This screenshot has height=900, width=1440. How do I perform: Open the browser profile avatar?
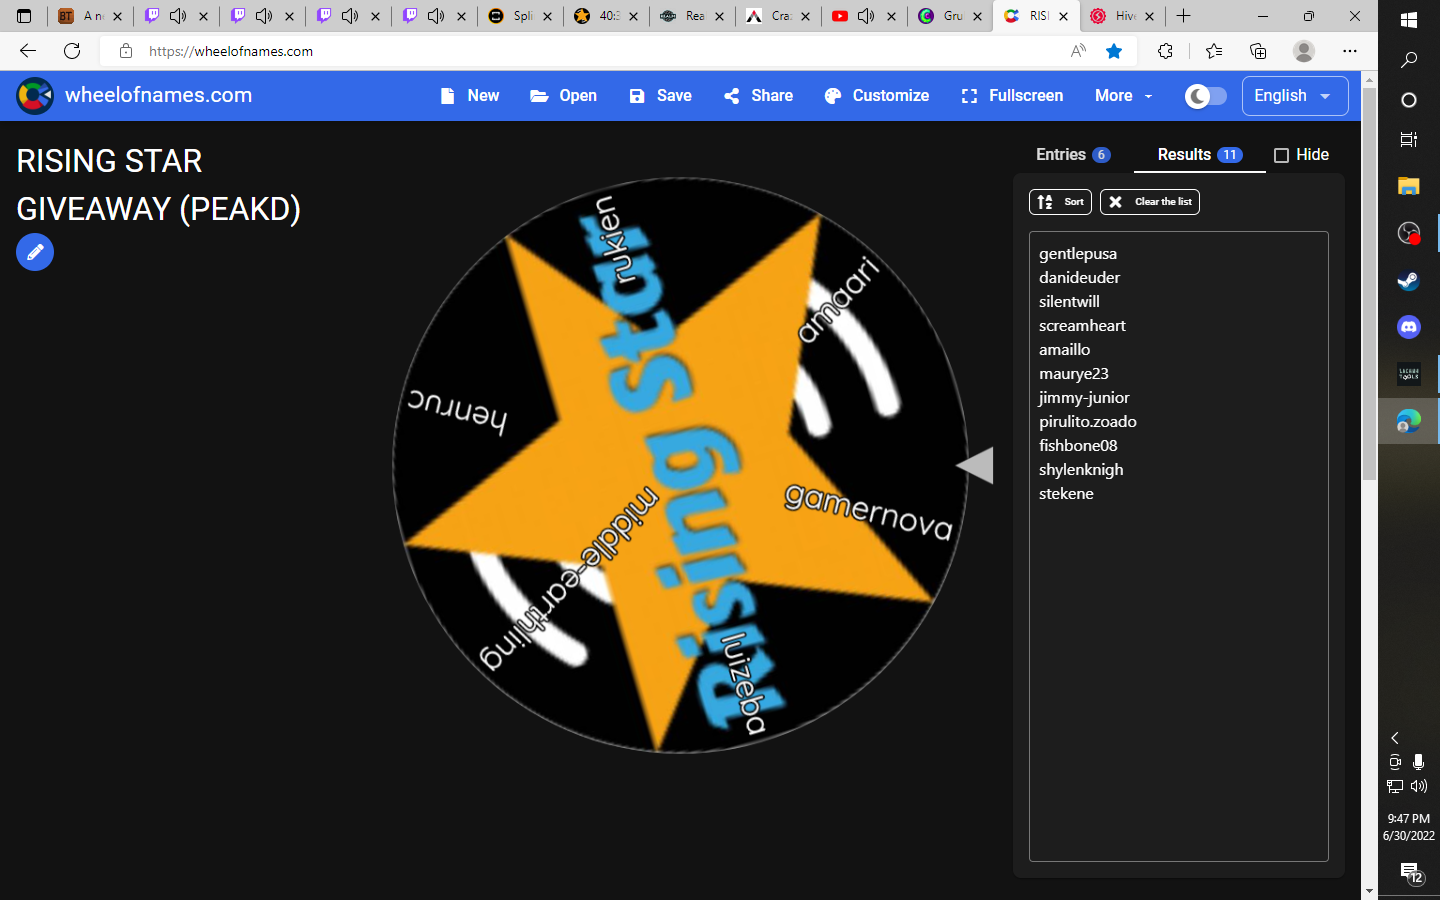[x=1304, y=51]
